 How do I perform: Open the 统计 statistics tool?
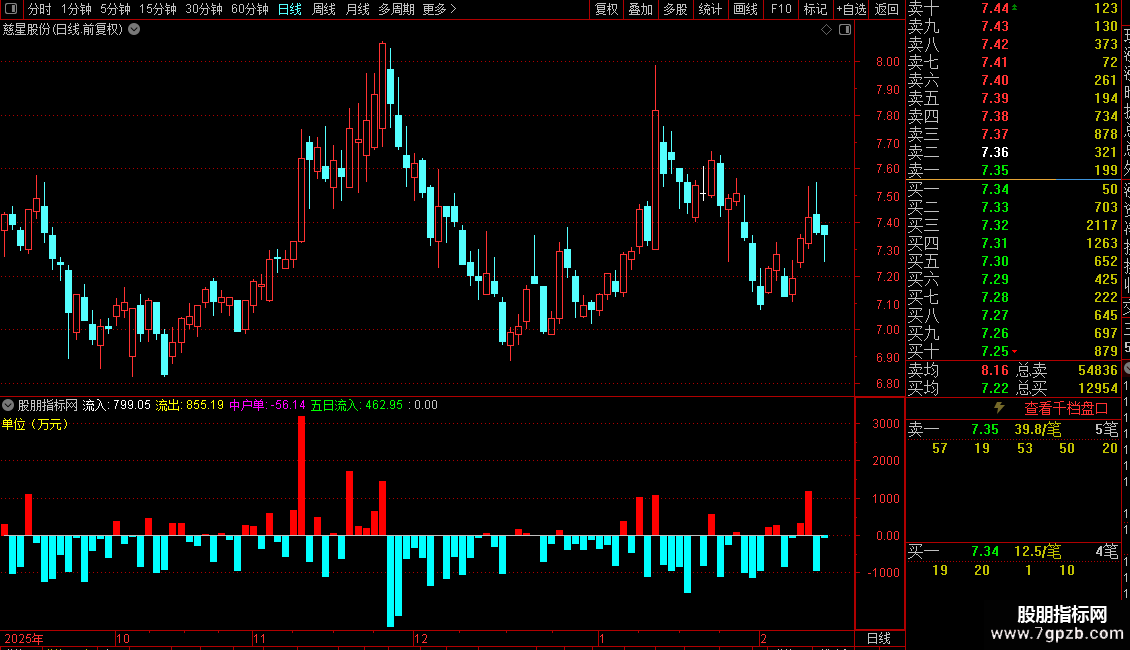(x=710, y=9)
